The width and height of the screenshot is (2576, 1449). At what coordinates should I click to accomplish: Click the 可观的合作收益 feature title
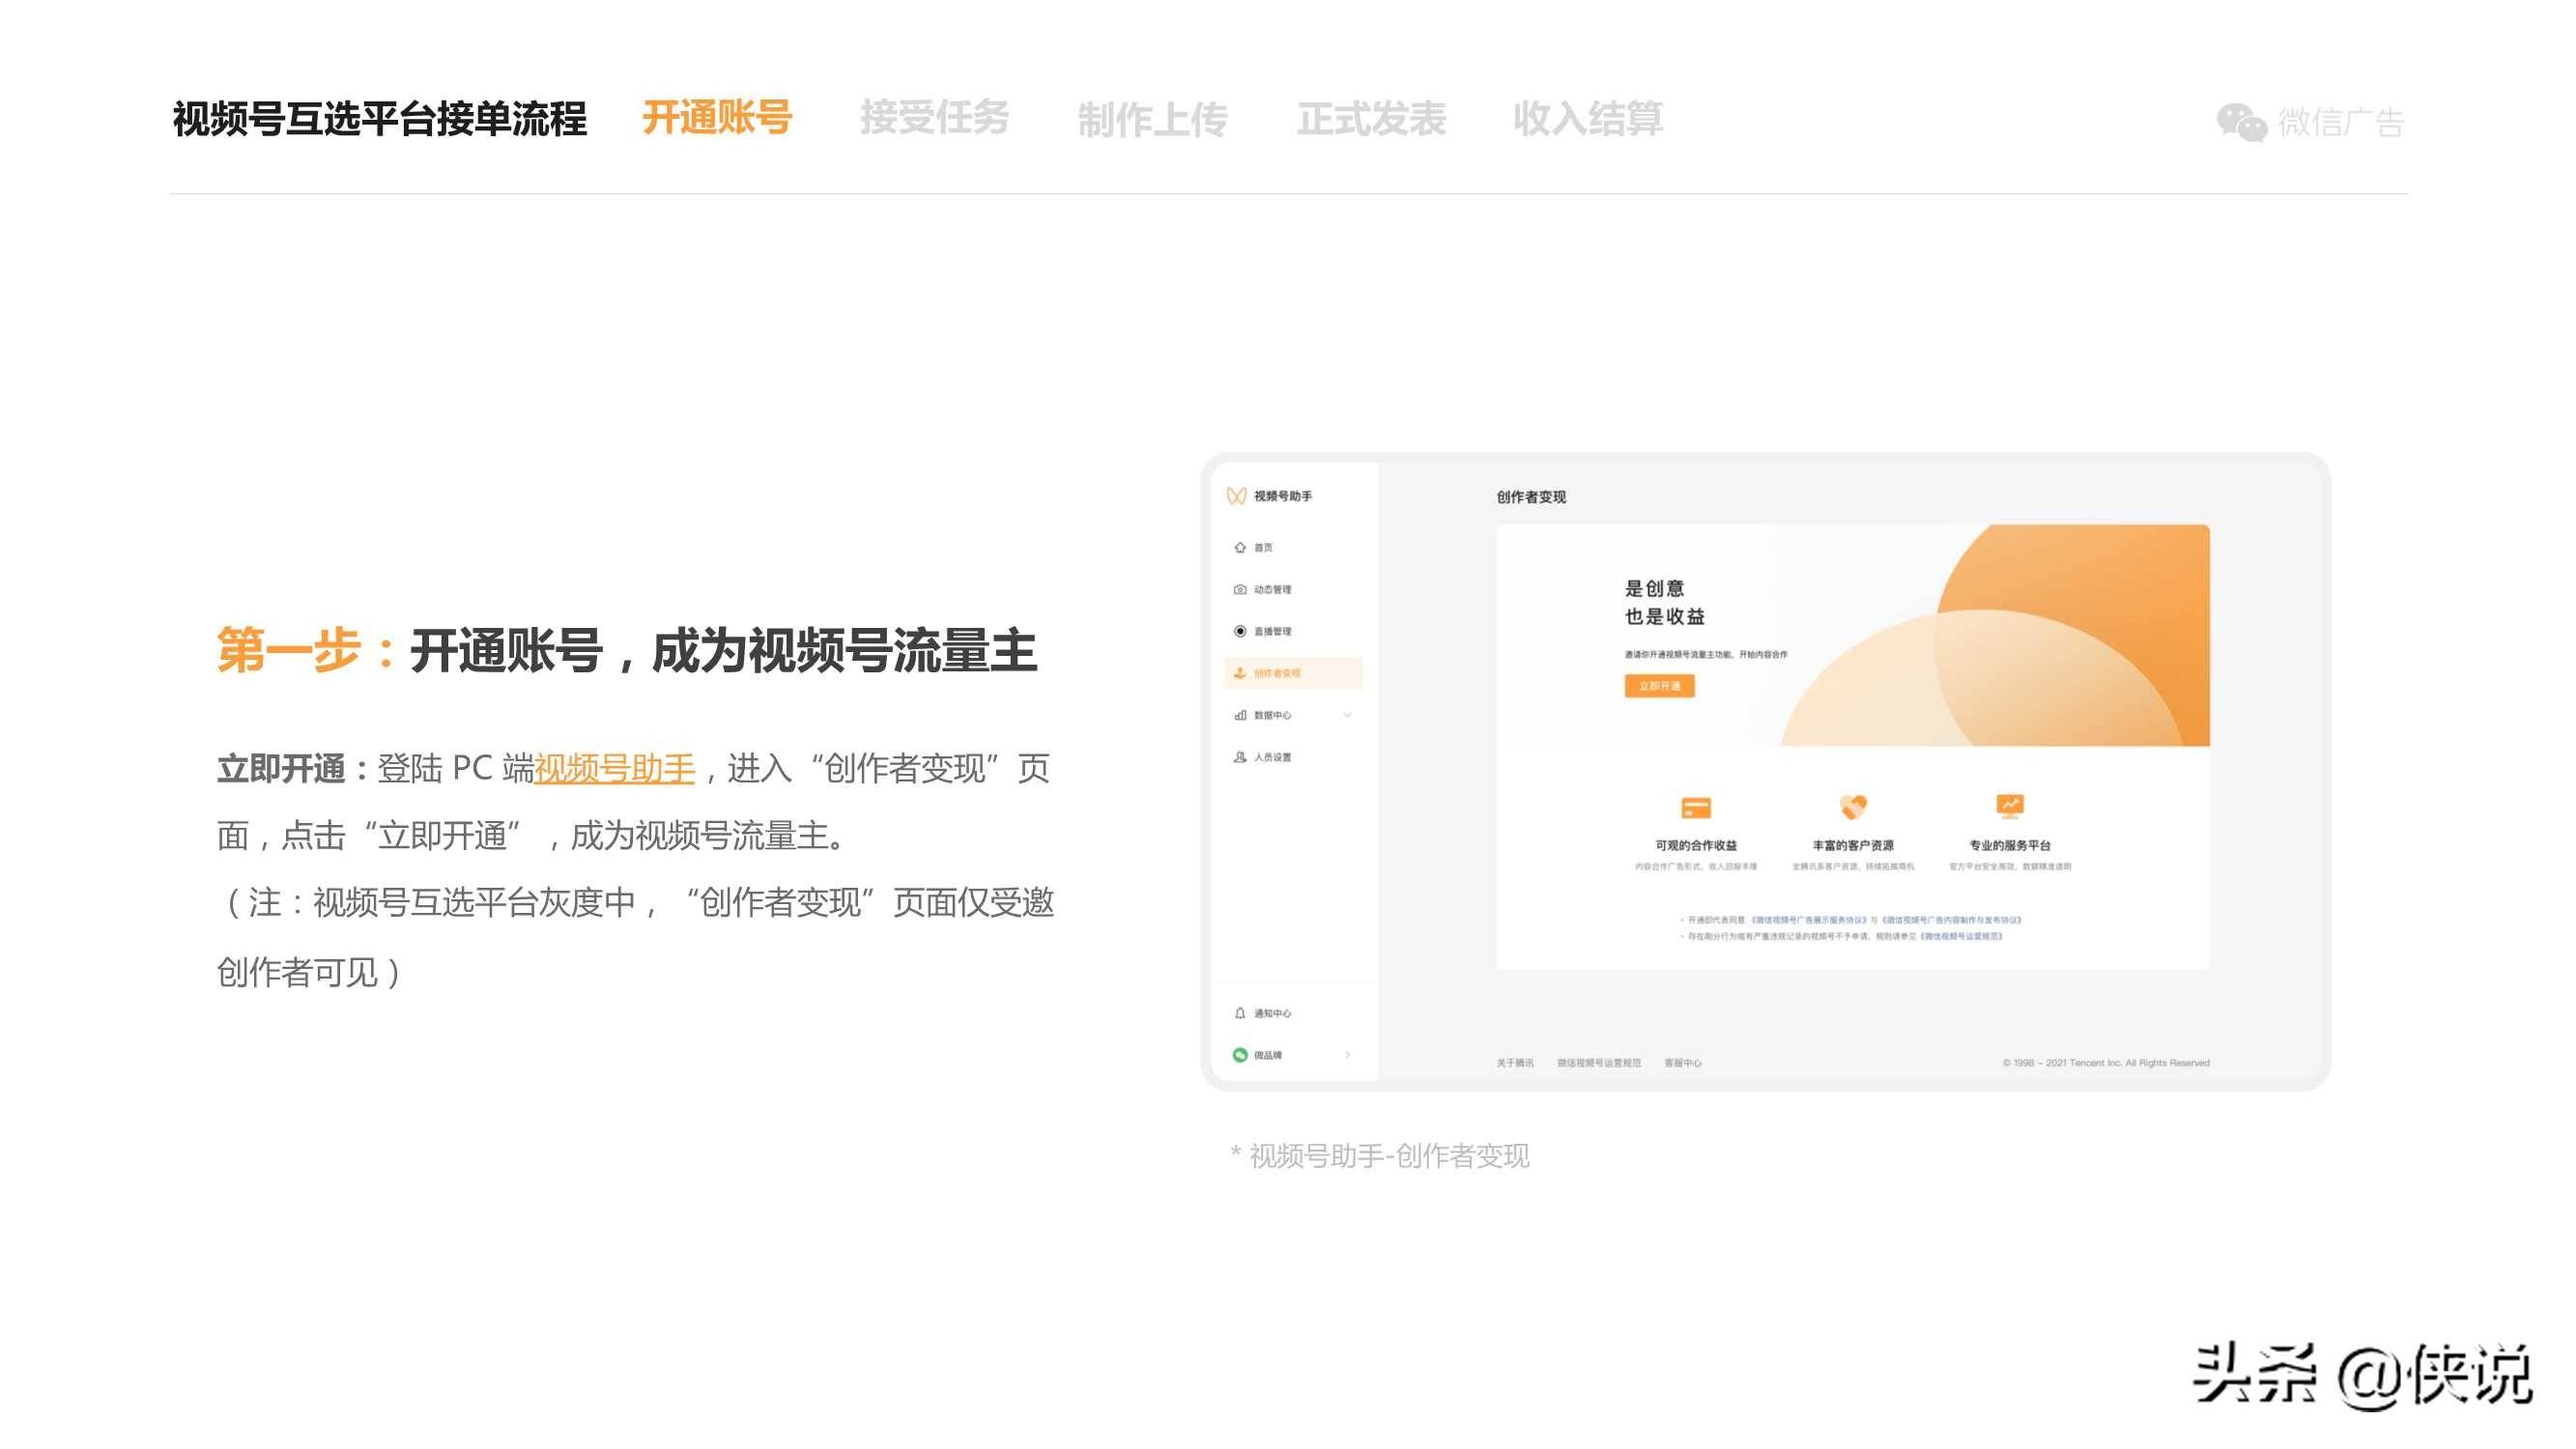point(1696,846)
